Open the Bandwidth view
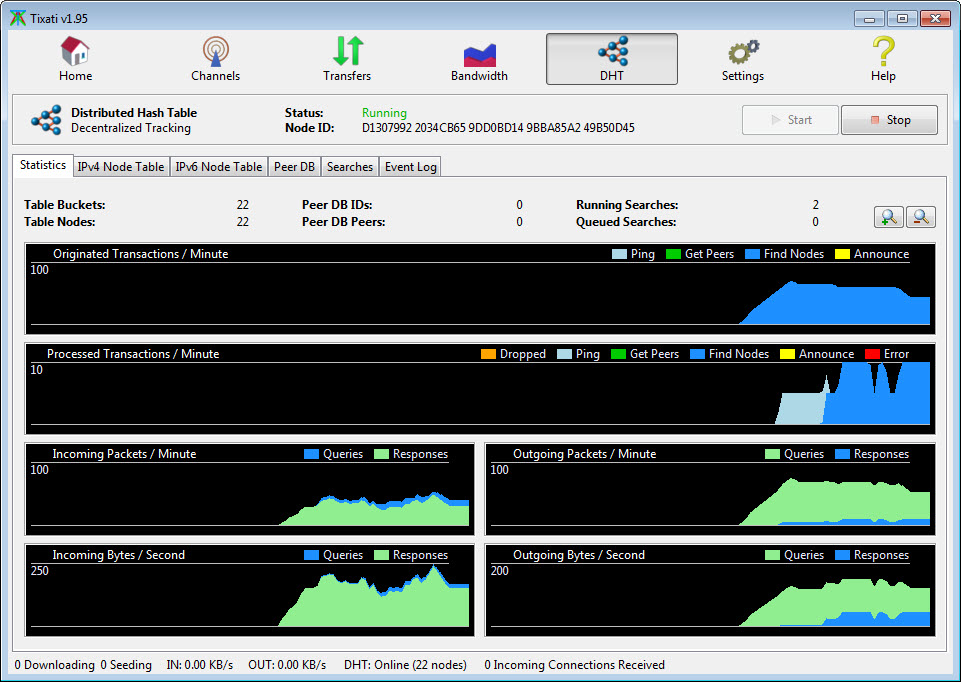This screenshot has height=682, width=961. coord(479,59)
